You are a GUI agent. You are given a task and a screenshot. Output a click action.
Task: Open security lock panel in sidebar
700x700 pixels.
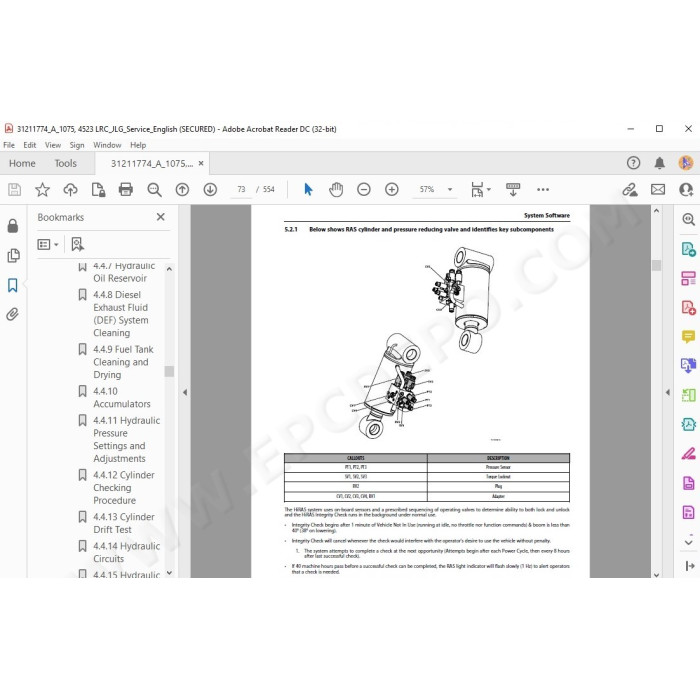coord(13,226)
